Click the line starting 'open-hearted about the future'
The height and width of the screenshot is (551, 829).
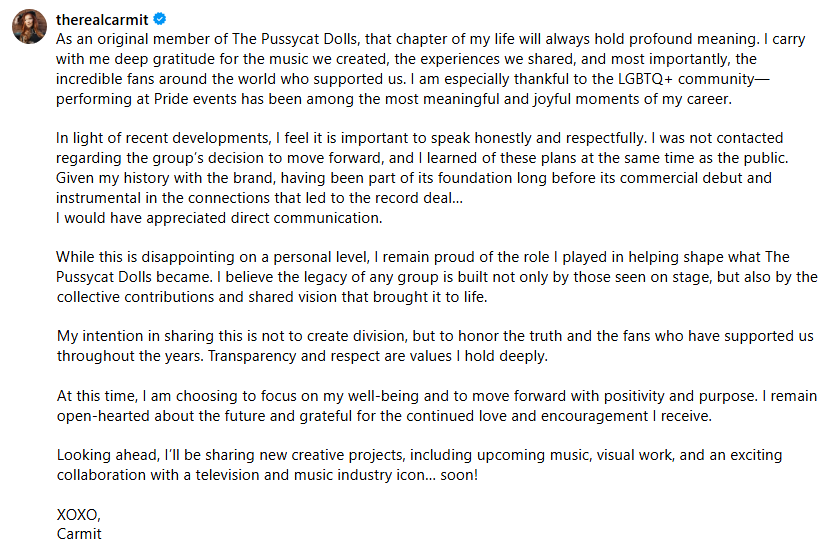(384, 416)
